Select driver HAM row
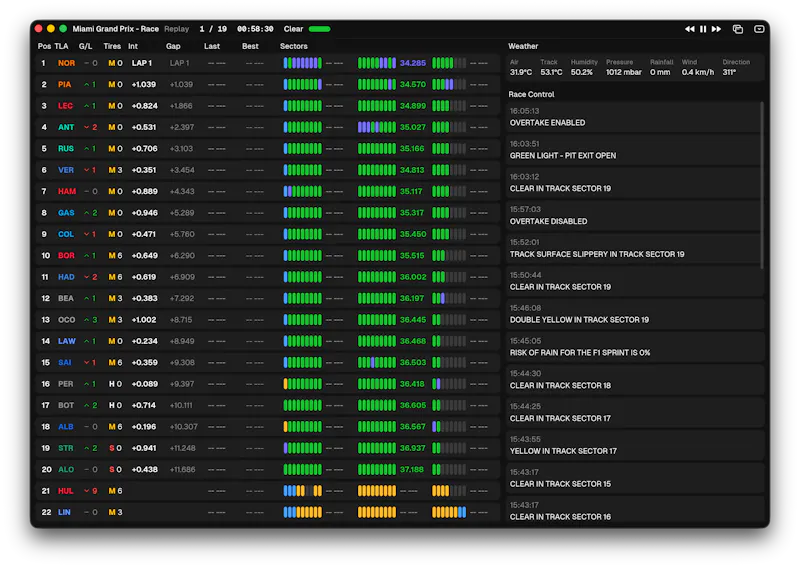The height and width of the screenshot is (568, 800). point(267,192)
